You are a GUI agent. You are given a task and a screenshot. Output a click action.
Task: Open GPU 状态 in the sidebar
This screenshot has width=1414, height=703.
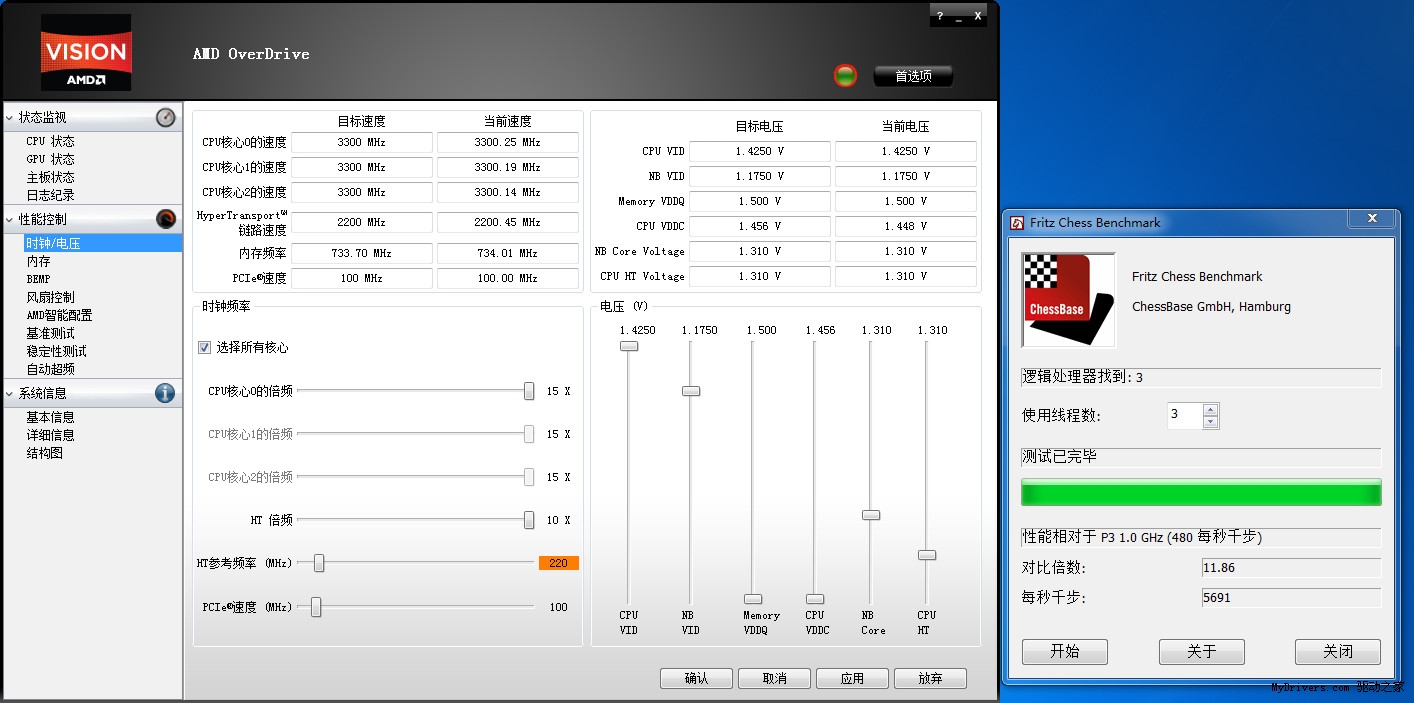(x=50, y=159)
